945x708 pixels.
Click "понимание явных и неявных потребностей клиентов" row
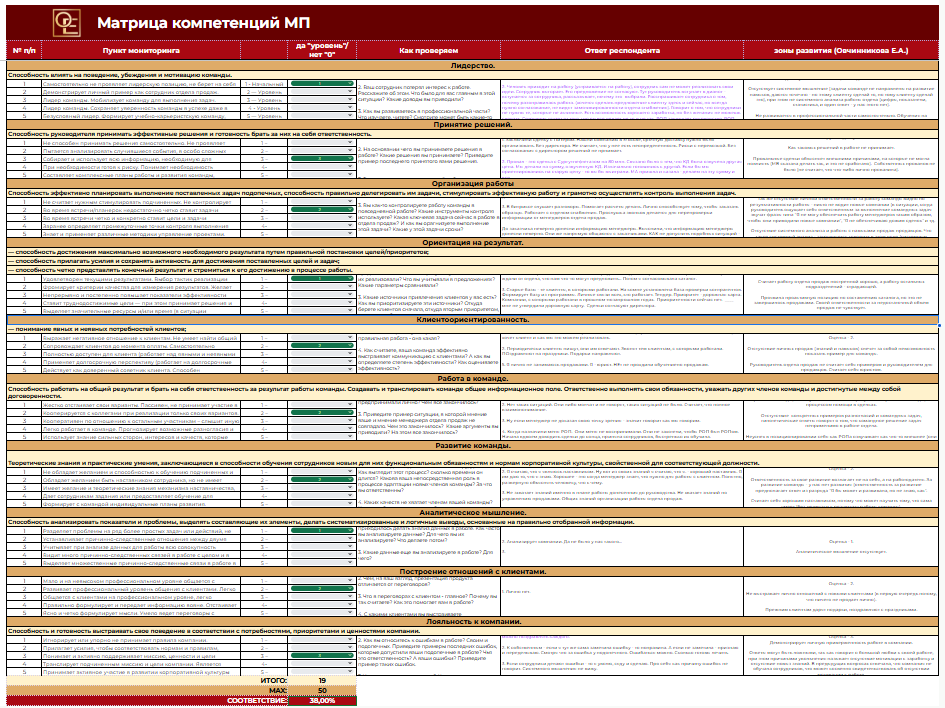click(472, 329)
